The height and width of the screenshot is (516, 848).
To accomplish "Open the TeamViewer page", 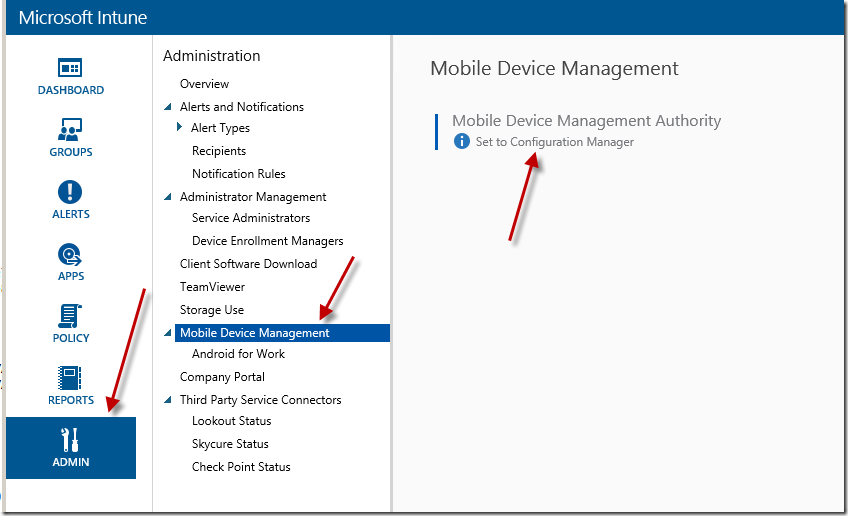I will [x=213, y=287].
